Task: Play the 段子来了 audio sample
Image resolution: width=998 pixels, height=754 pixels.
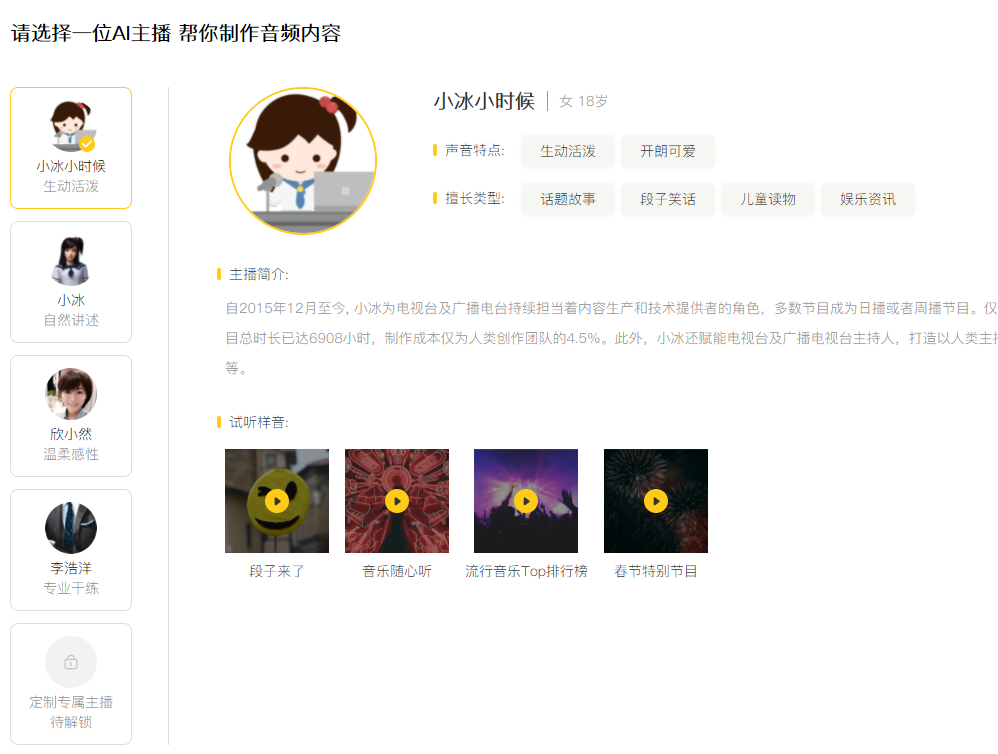Action: (277, 501)
